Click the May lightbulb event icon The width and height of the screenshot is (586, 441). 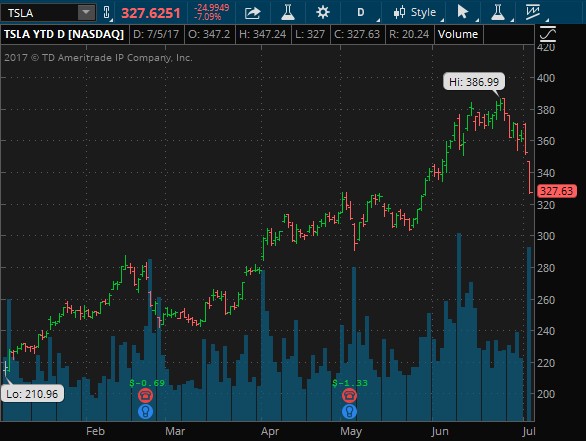pos(349,411)
